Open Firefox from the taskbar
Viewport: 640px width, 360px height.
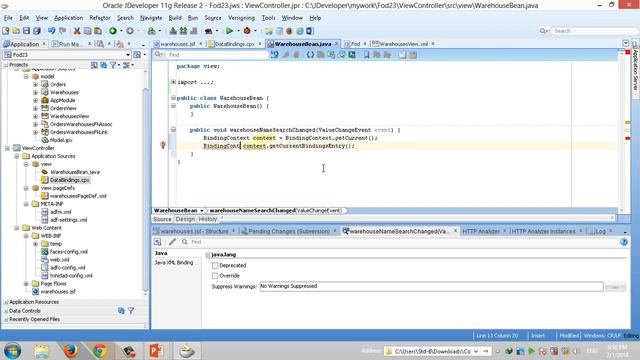tap(71, 351)
